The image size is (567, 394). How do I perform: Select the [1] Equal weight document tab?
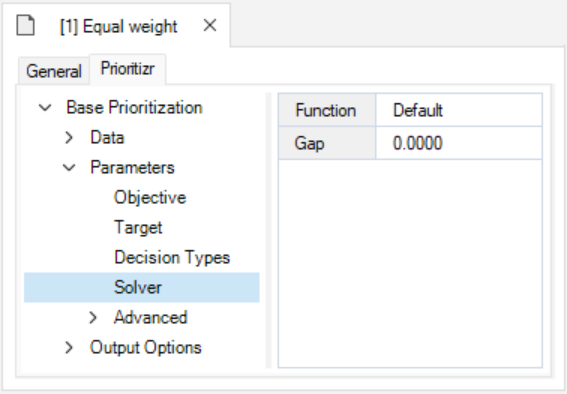pos(119,27)
